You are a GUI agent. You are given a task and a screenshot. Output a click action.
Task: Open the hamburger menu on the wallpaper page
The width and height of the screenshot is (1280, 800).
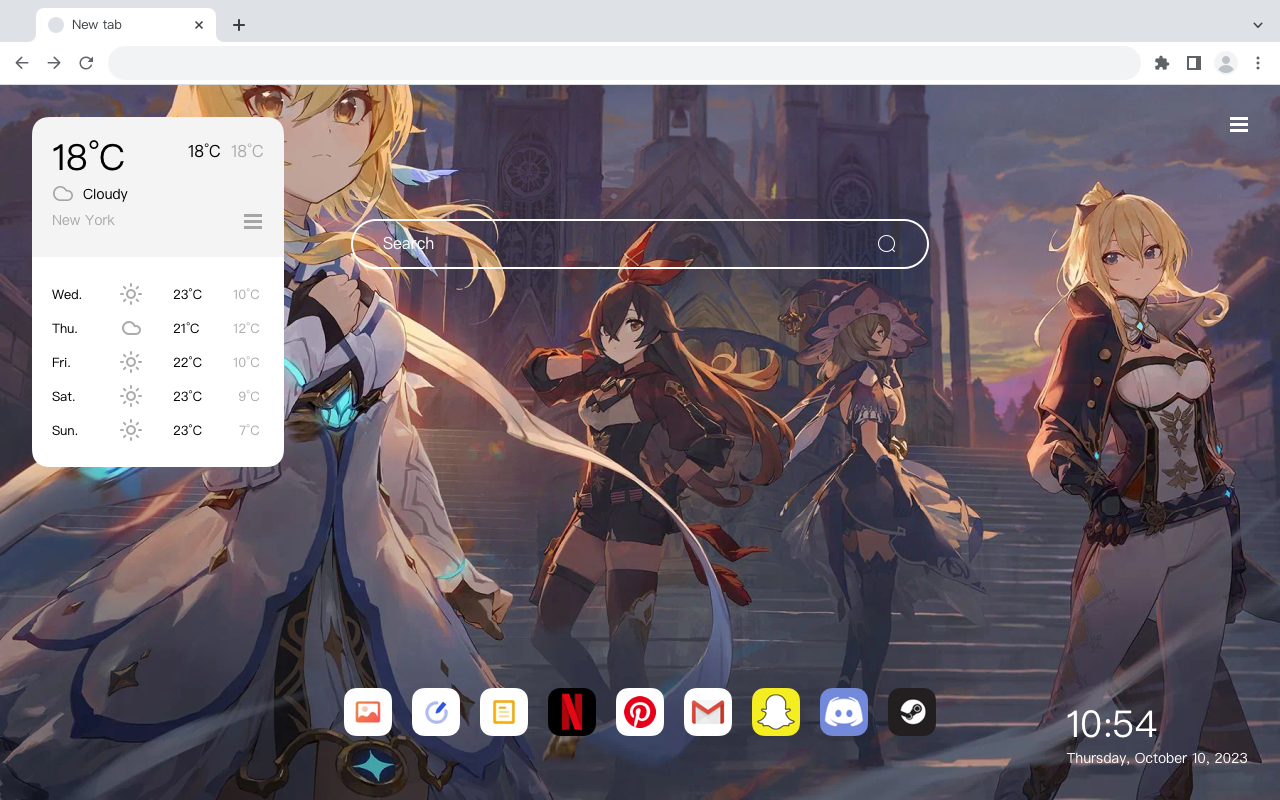pyautogui.click(x=1239, y=125)
